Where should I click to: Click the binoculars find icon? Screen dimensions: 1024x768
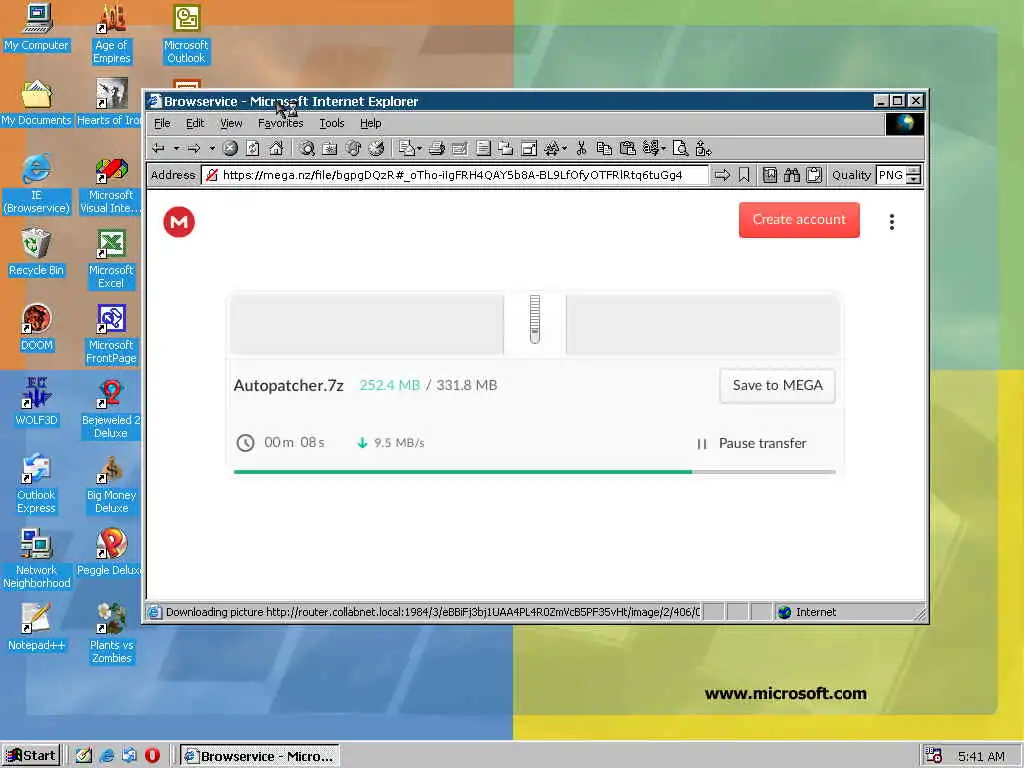(x=792, y=175)
